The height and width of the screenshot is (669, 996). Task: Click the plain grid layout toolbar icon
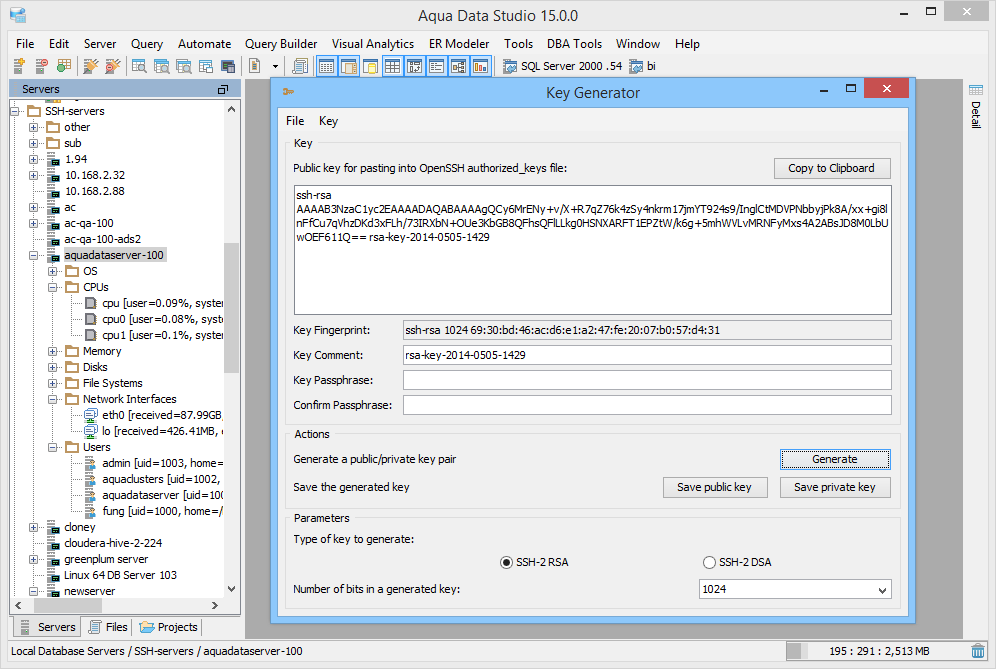pyautogui.click(x=393, y=65)
